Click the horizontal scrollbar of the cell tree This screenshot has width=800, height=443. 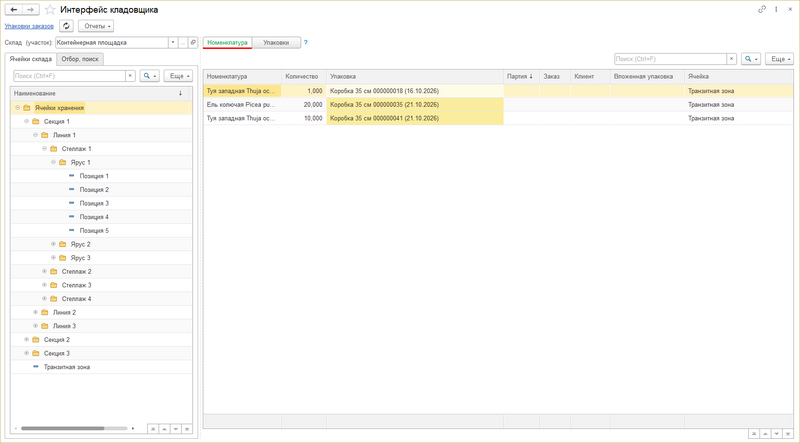tap(63, 429)
